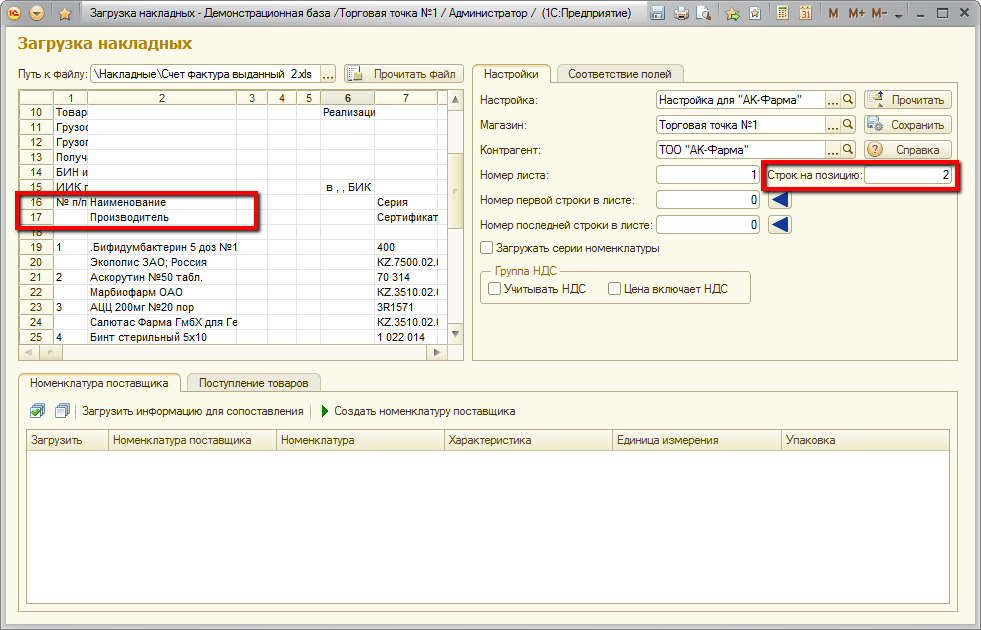Open the calculator from title bar
Viewport: 981px width, 630px height.
click(x=781, y=14)
